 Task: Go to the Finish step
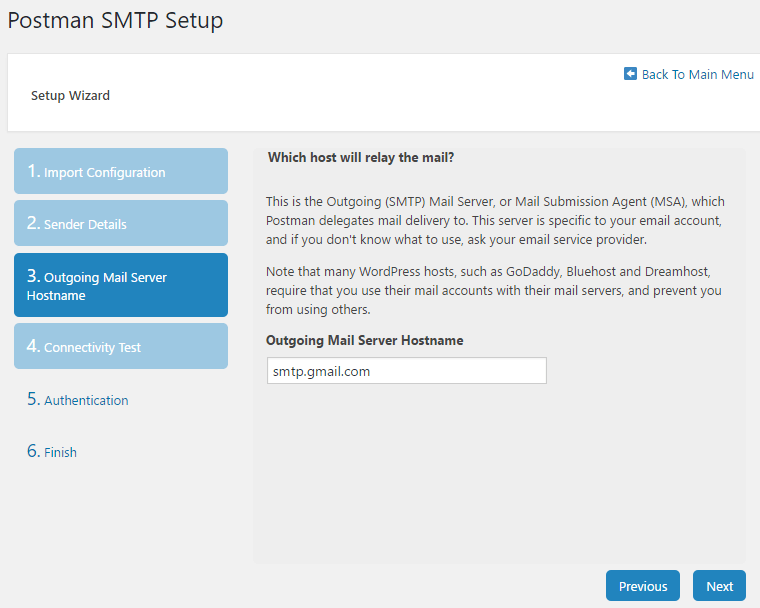pos(52,451)
